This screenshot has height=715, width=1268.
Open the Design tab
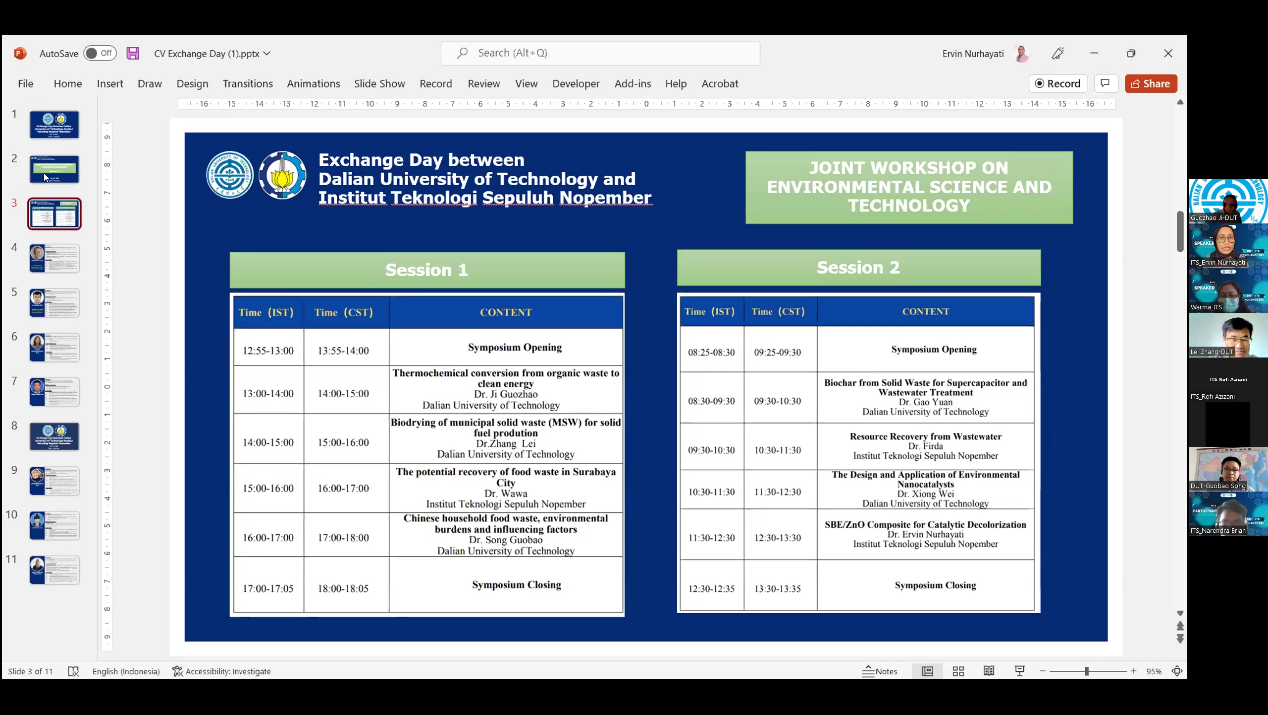coord(192,84)
